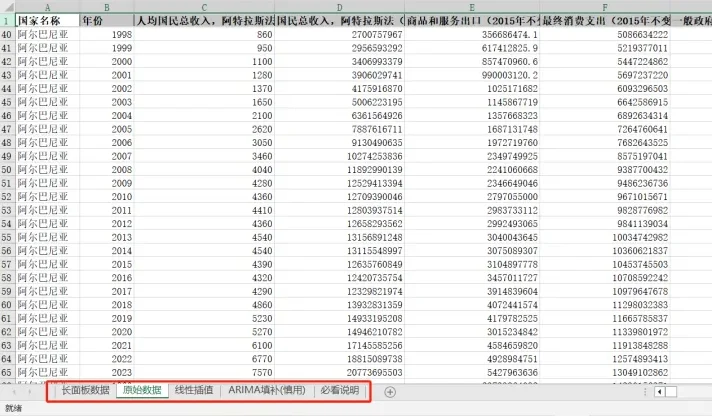712x416 pixels.
Task: Click the 就绪 status bar indicator
Action: (x=13, y=408)
